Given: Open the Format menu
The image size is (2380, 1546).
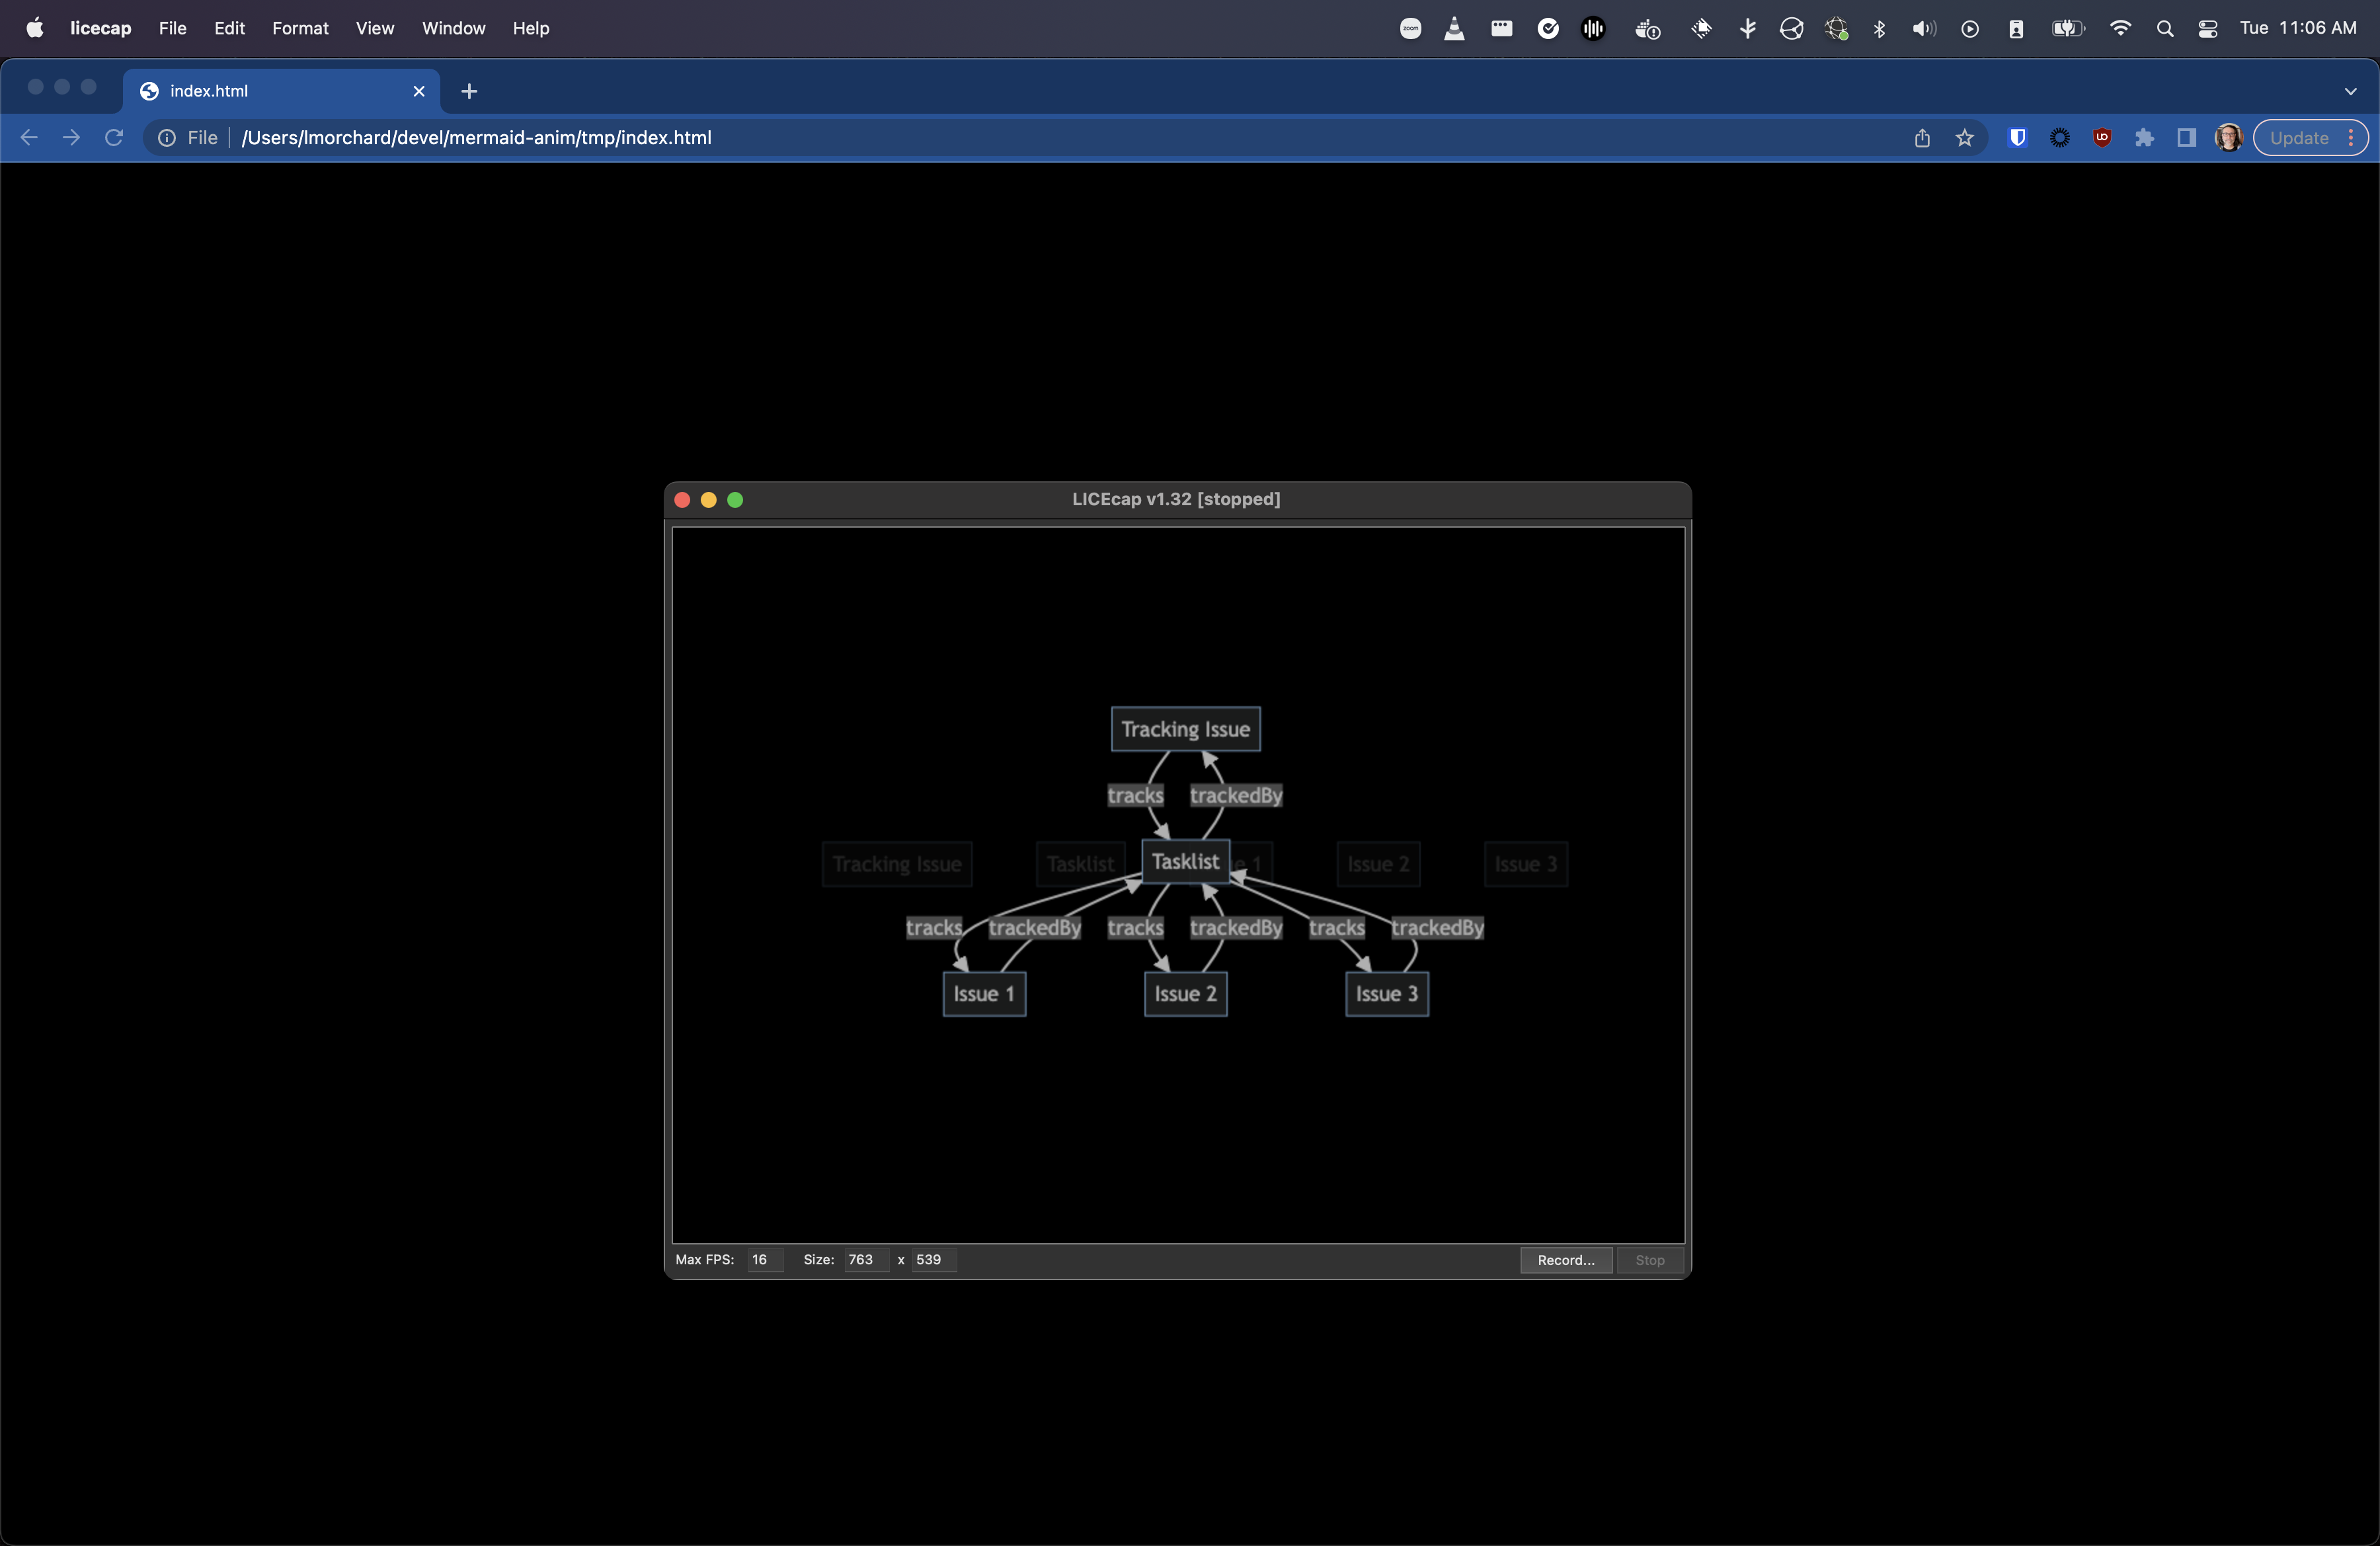Looking at the screenshot, I should click(x=300, y=29).
